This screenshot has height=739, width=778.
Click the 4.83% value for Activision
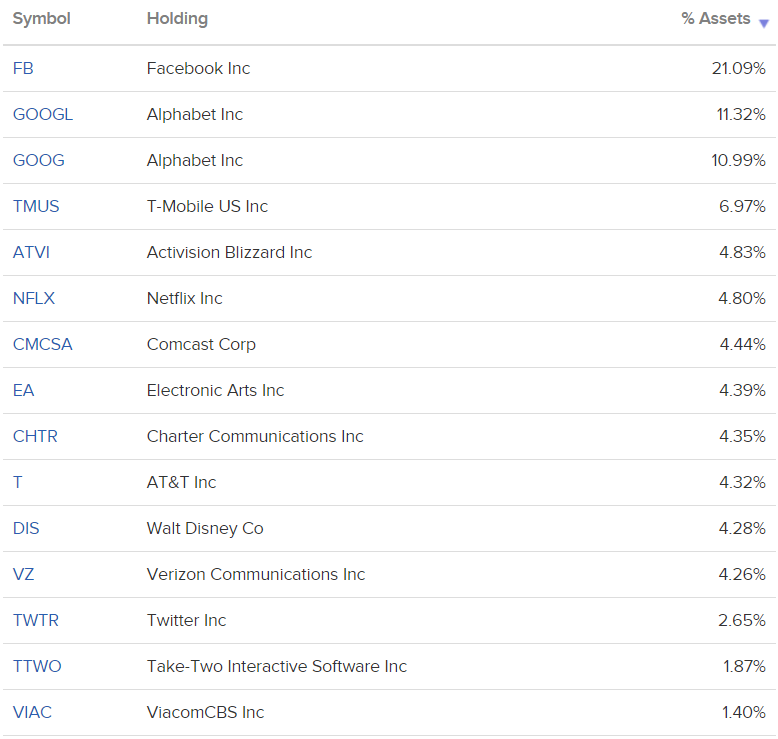point(742,252)
